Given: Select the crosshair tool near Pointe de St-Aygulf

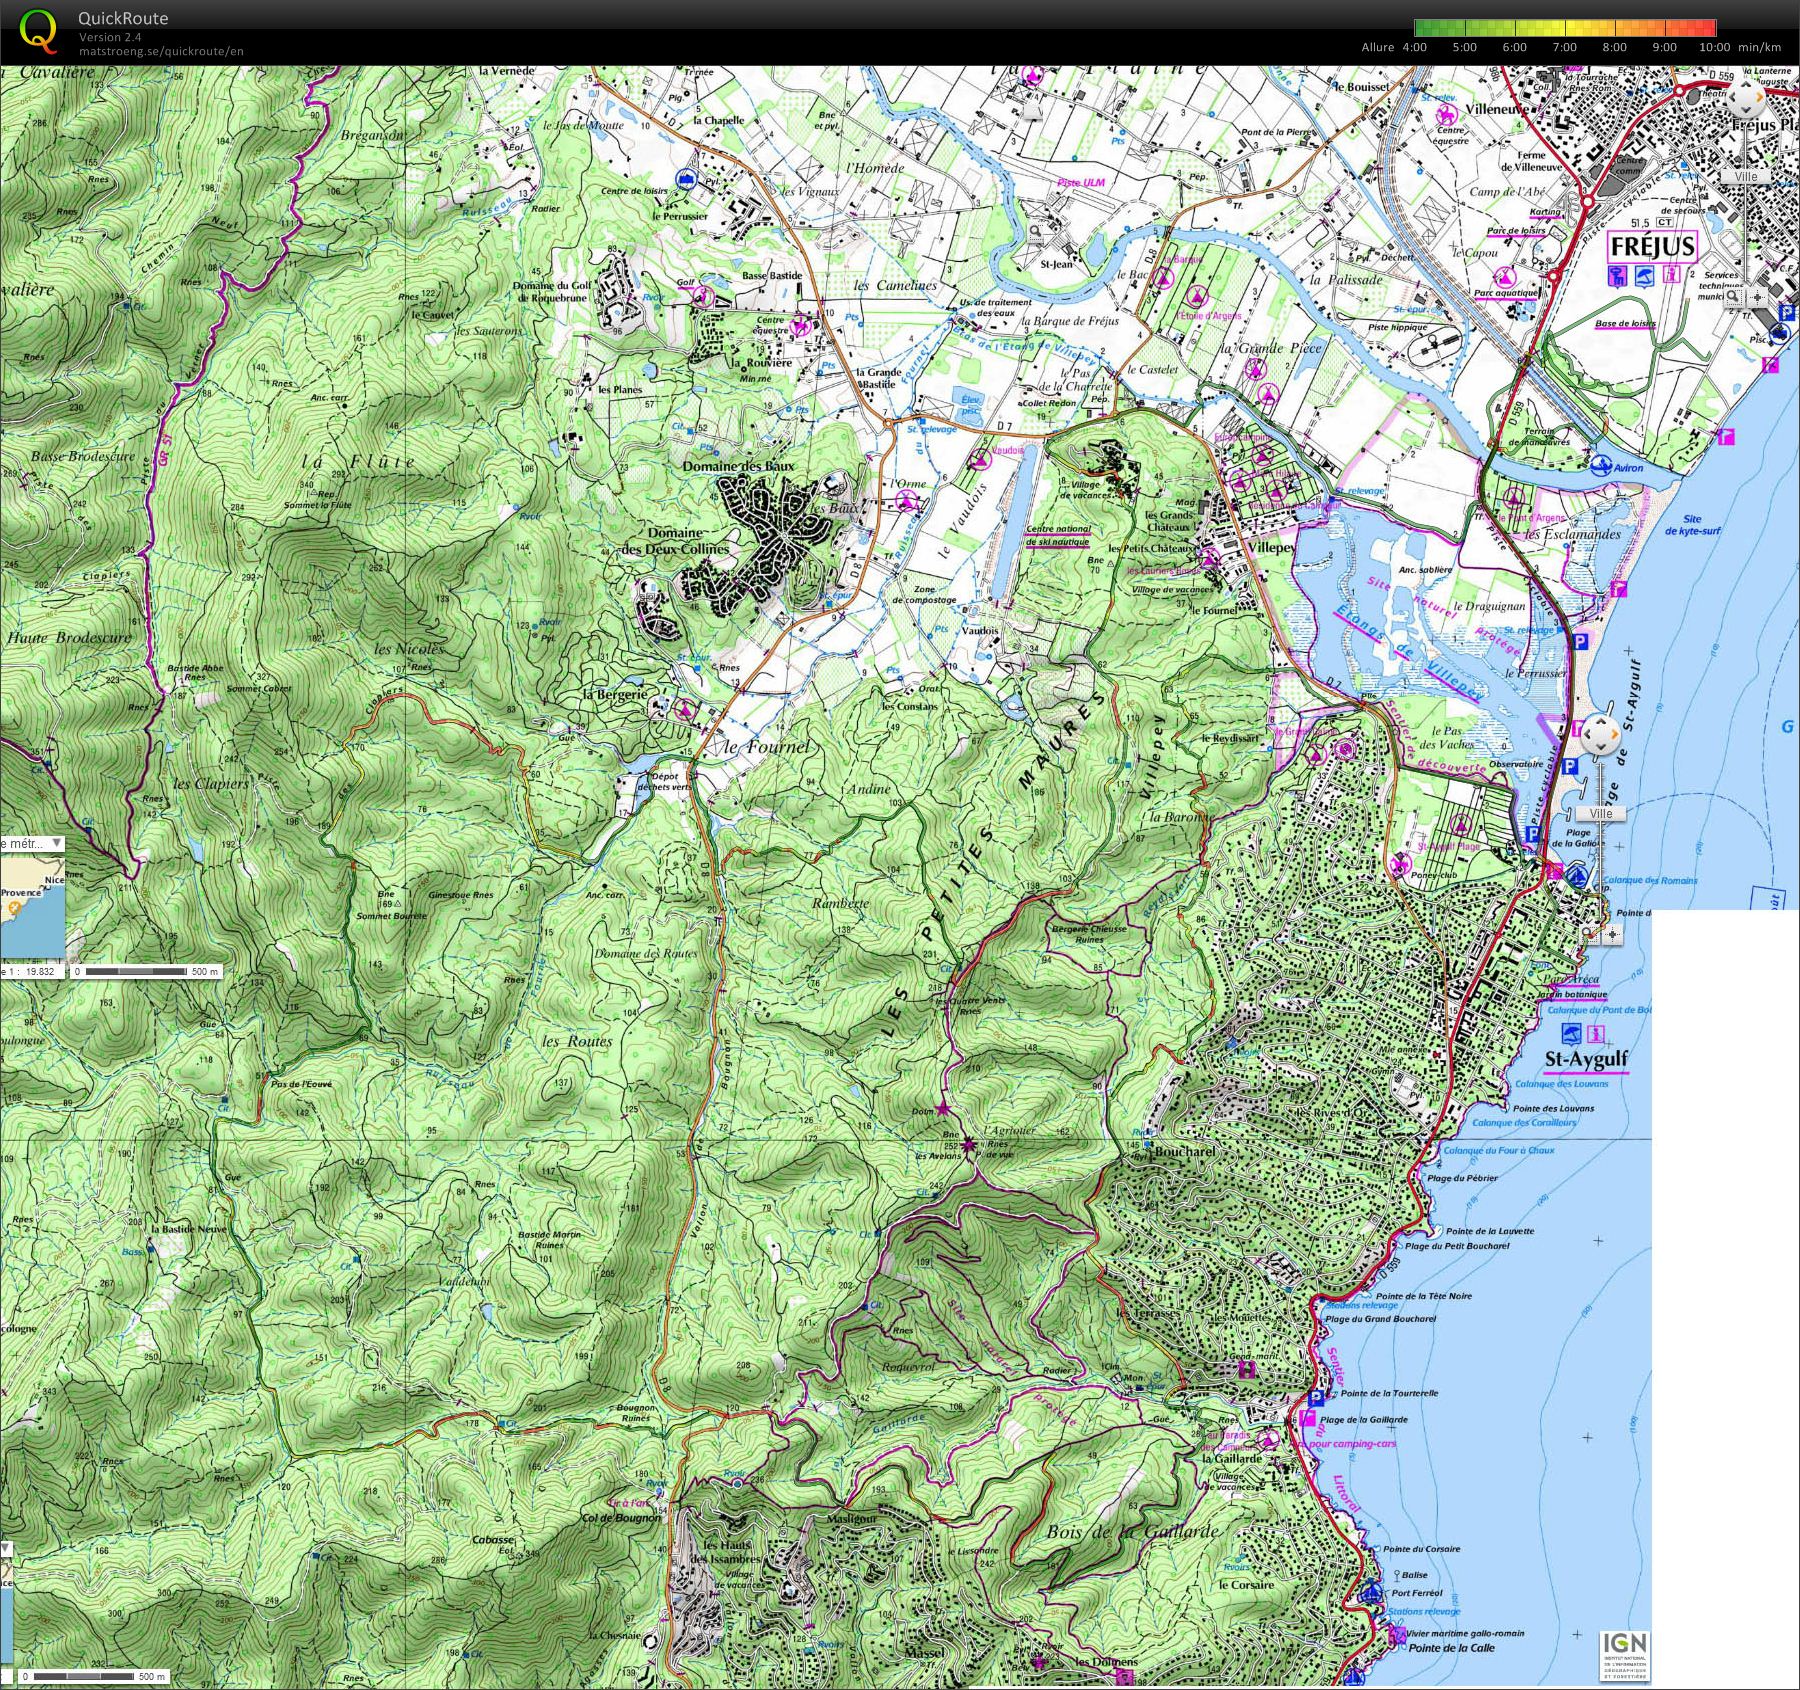Looking at the screenshot, I should [1612, 935].
